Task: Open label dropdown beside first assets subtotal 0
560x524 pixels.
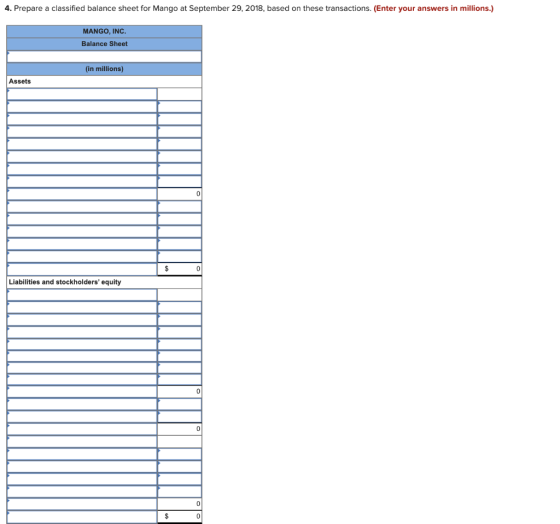Action: (82, 194)
